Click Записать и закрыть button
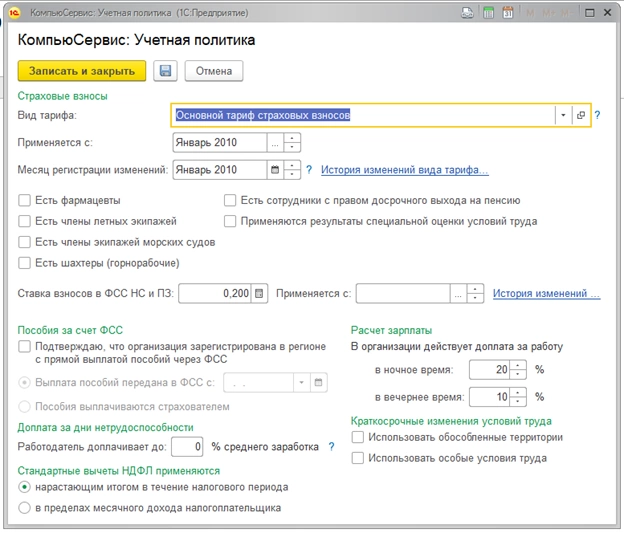Viewport: 624px width, 533px height. point(82,71)
